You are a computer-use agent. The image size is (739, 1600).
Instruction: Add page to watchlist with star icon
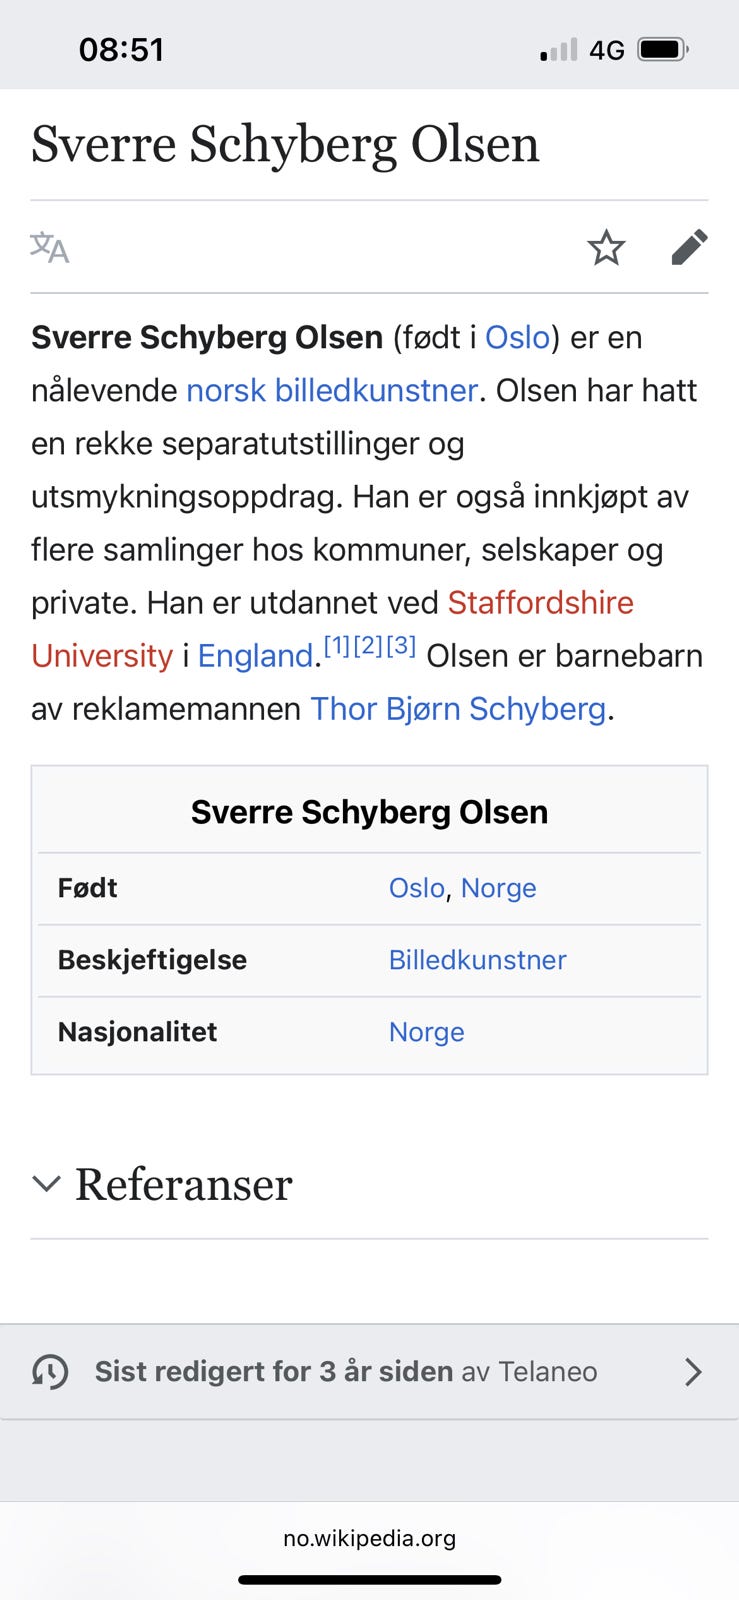point(606,247)
